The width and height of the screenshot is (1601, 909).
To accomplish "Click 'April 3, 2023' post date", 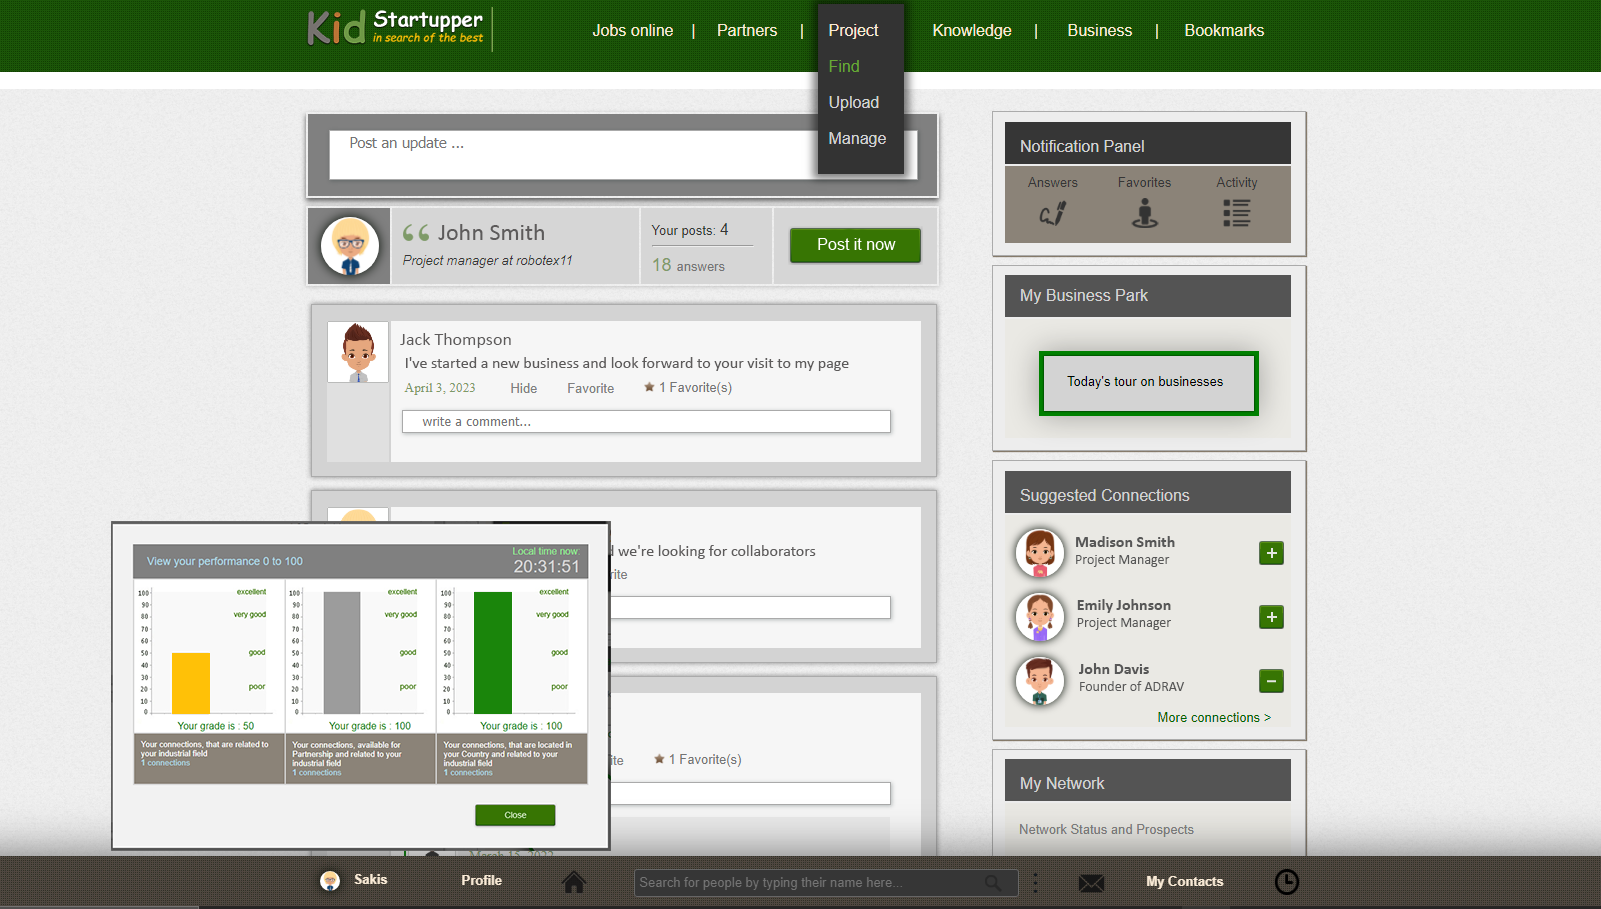I will (x=440, y=388).
